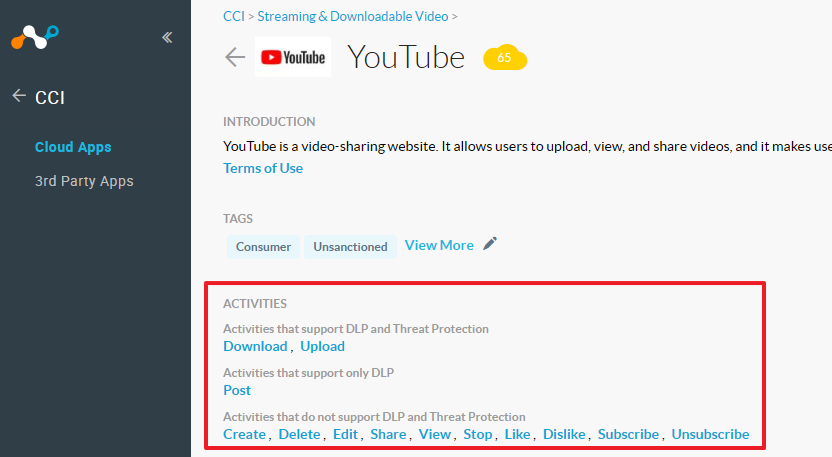Click 'Activities that support DLP and Threat Protection' label
Image resolution: width=832 pixels, height=457 pixels.
pos(356,329)
